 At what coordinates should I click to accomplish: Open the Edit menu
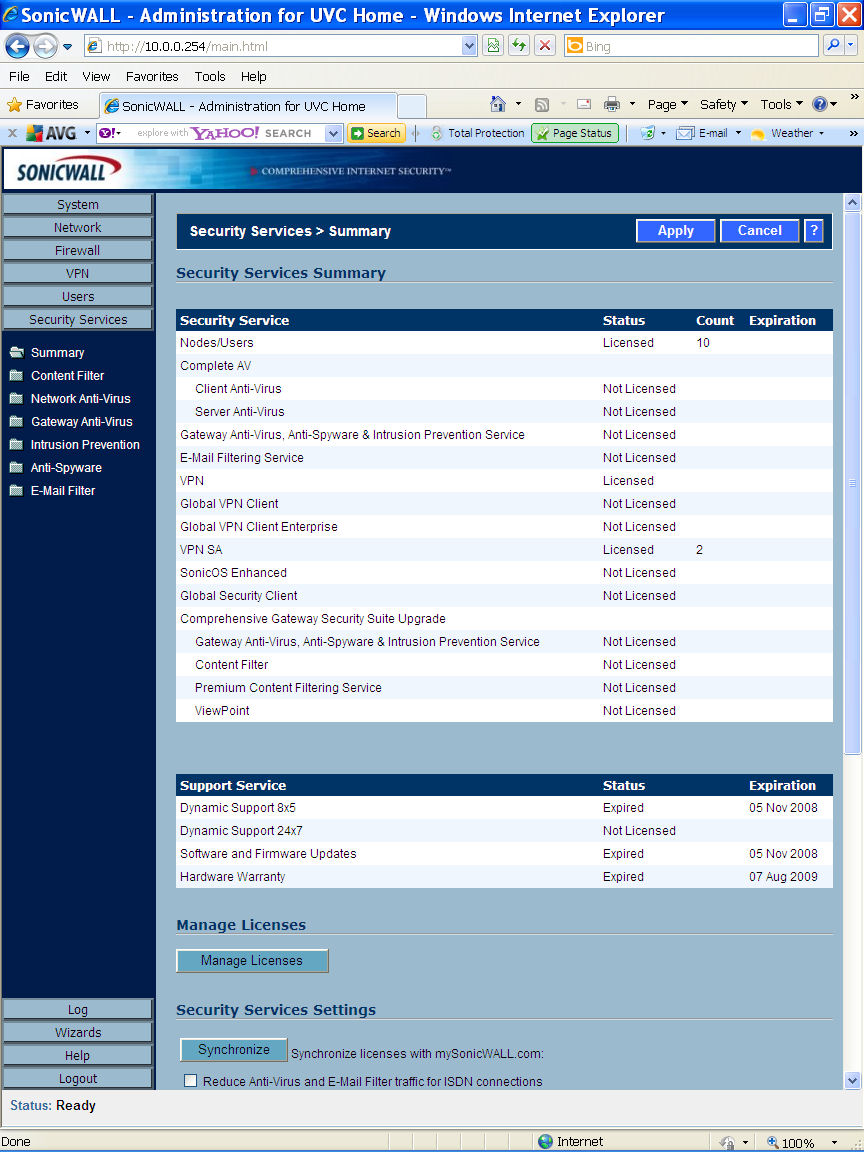(56, 76)
